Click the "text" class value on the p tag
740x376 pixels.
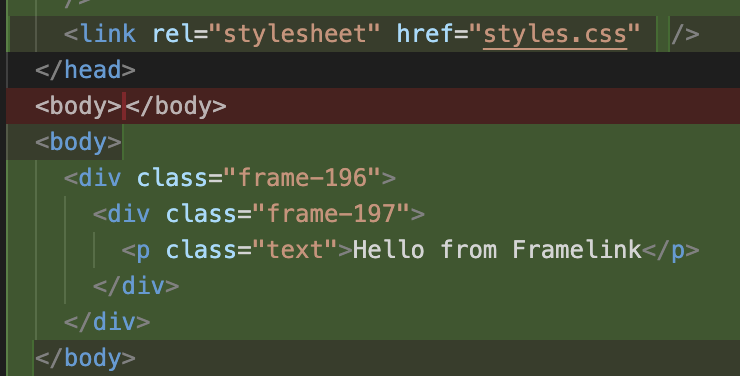click(295, 250)
